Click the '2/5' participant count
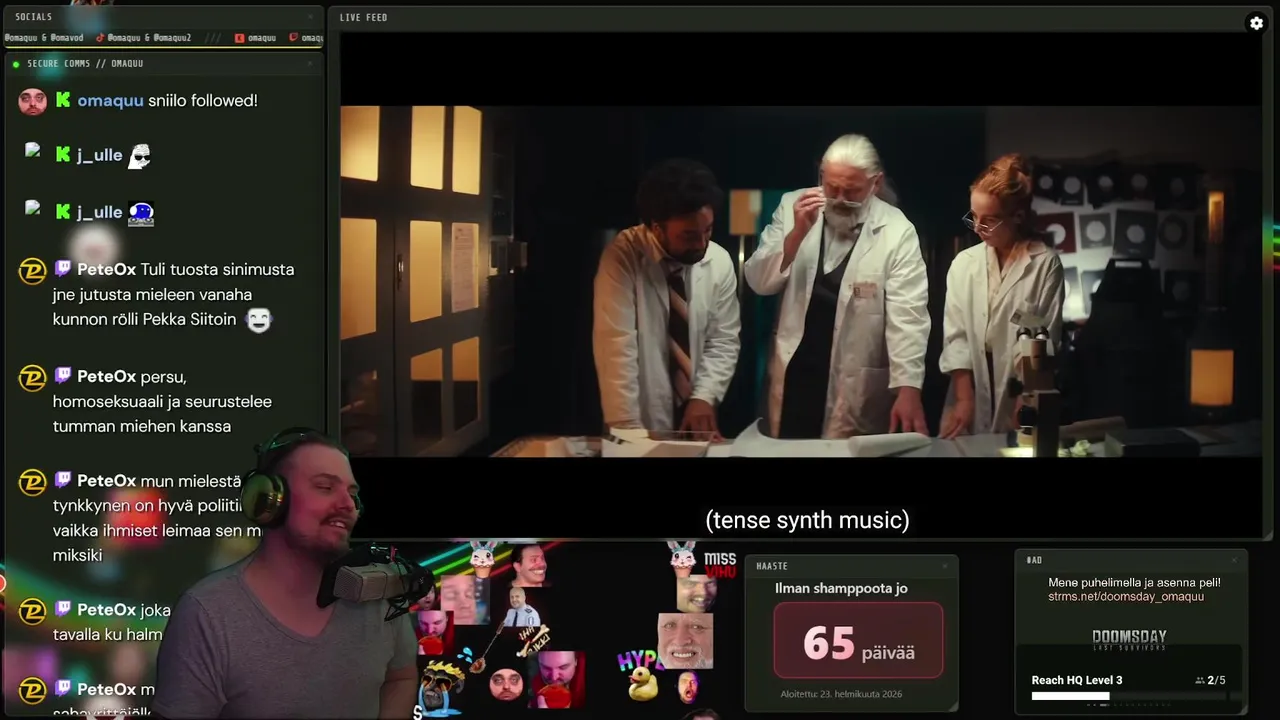Viewport: 1280px width, 720px height. click(x=1216, y=680)
